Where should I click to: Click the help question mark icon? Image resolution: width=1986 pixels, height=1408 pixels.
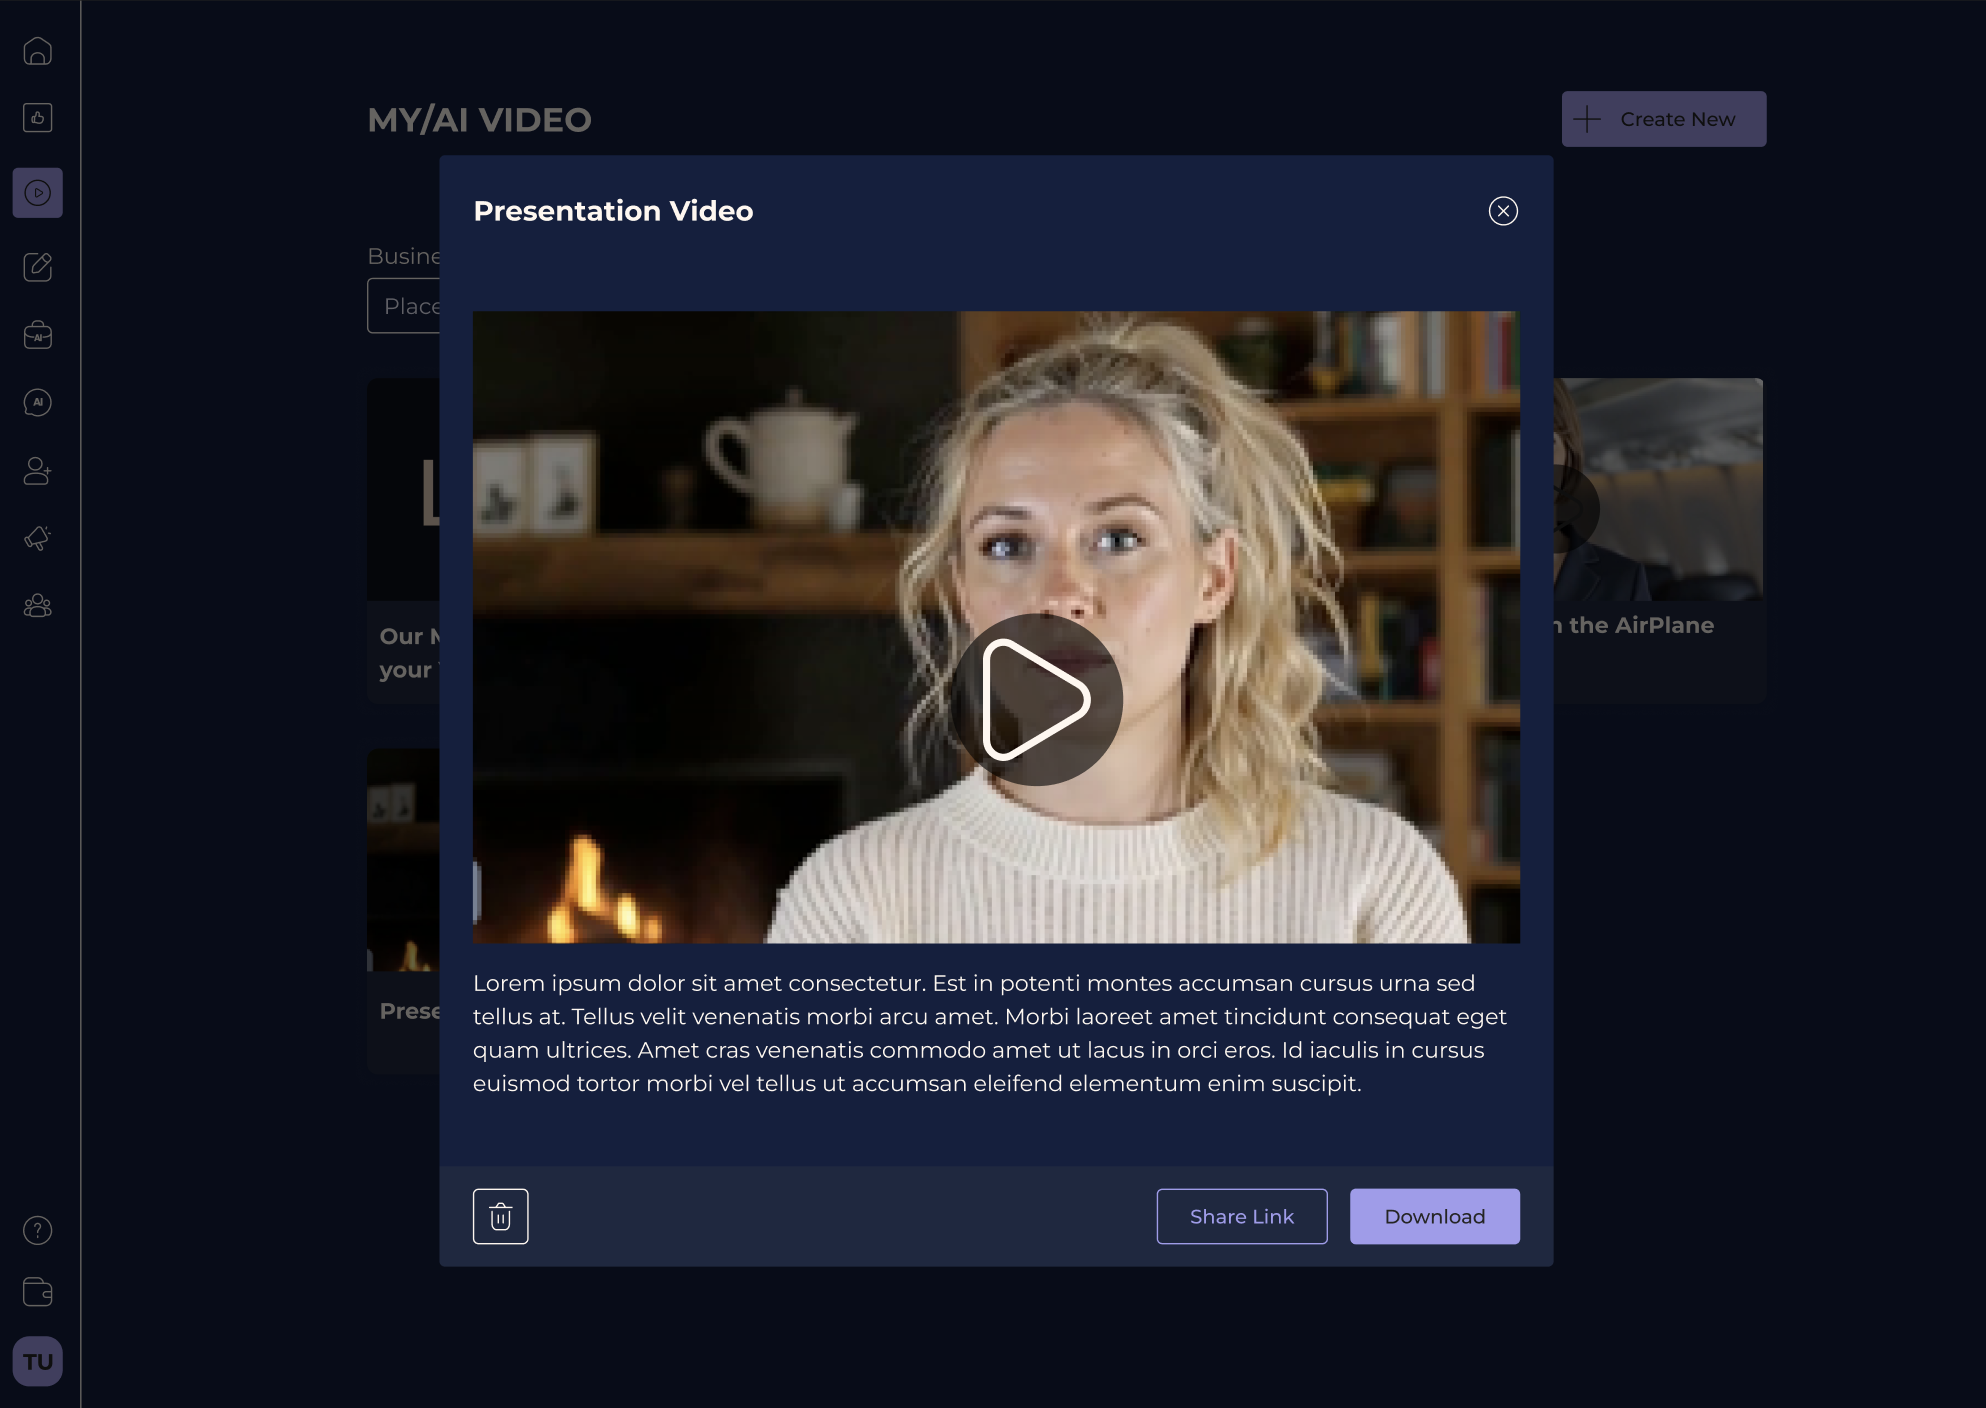click(x=38, y=1230)
